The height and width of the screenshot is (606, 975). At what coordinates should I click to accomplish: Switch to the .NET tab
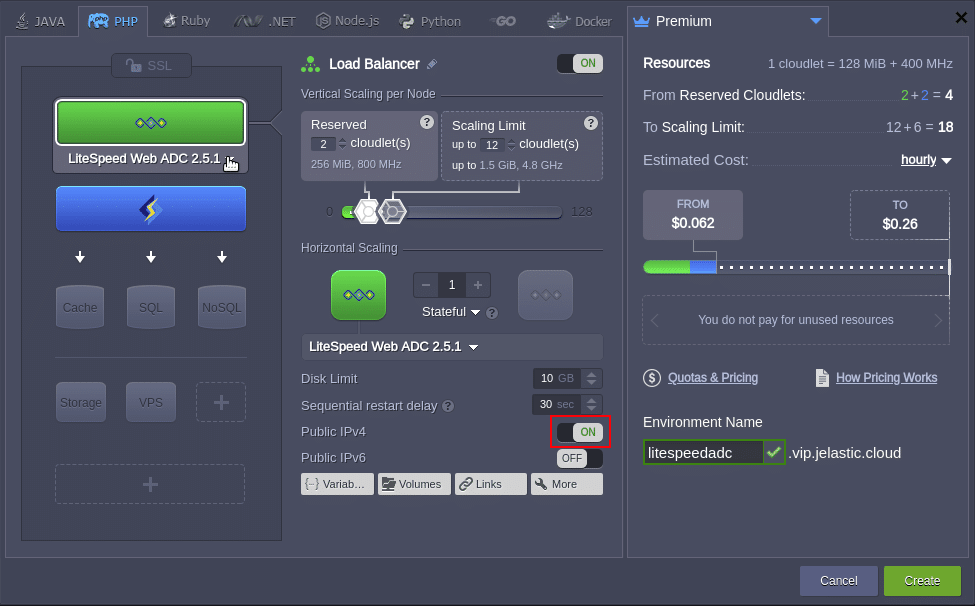pos(264,21)
